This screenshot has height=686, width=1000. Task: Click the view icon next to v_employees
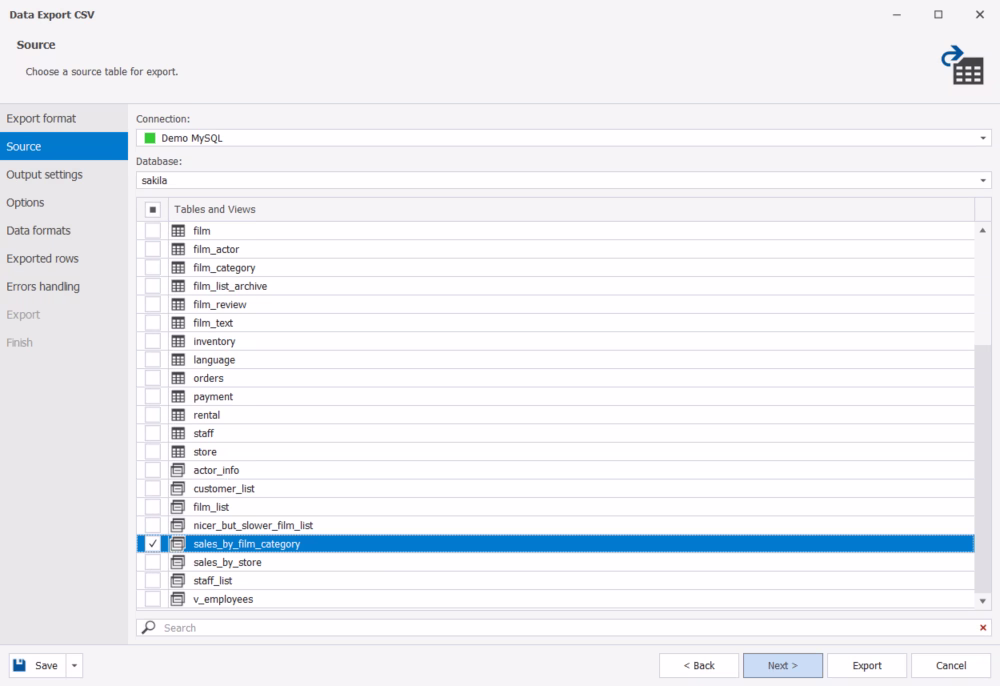[x=178, y=599]
